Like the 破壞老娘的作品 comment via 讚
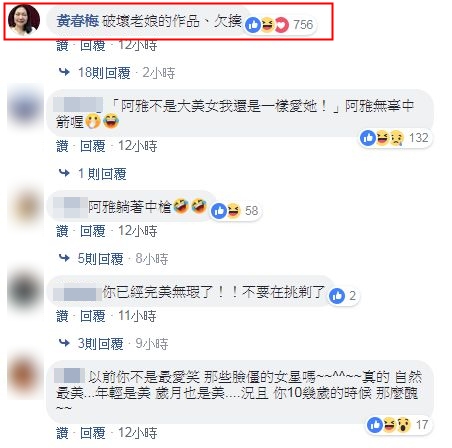 [x=62, y=46]
